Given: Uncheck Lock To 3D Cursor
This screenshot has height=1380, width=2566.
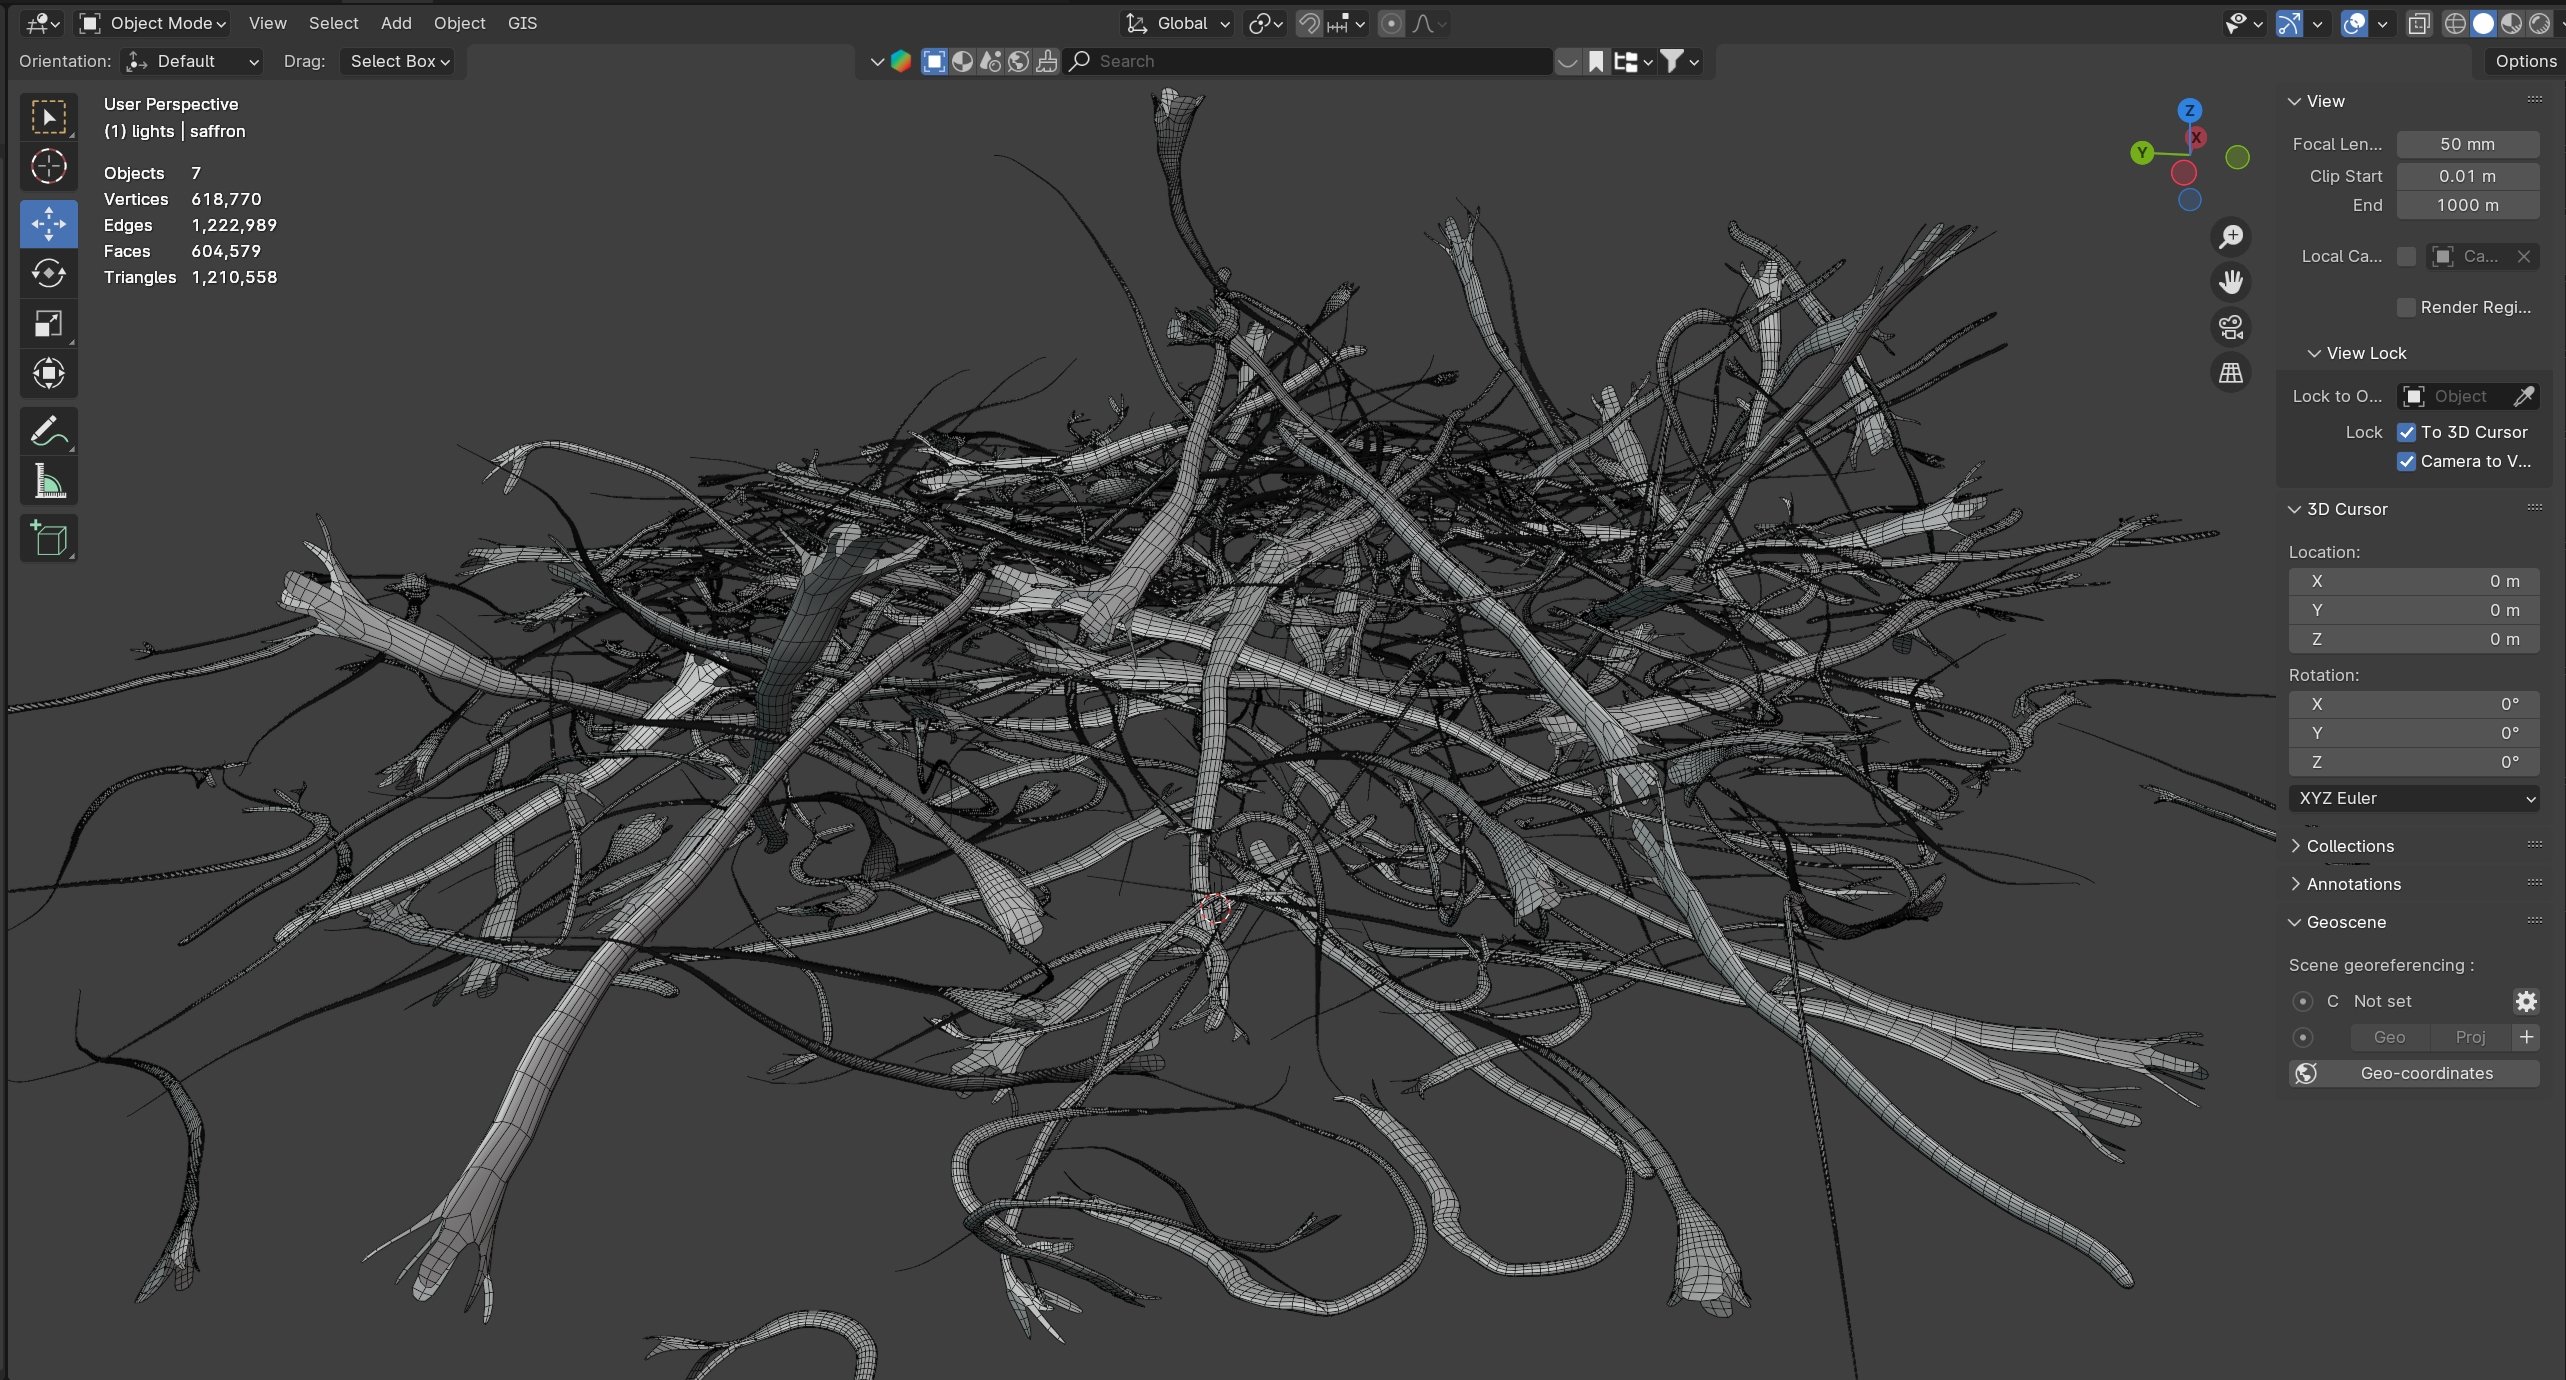Looking at the screenshot, I should (2406, 432).
